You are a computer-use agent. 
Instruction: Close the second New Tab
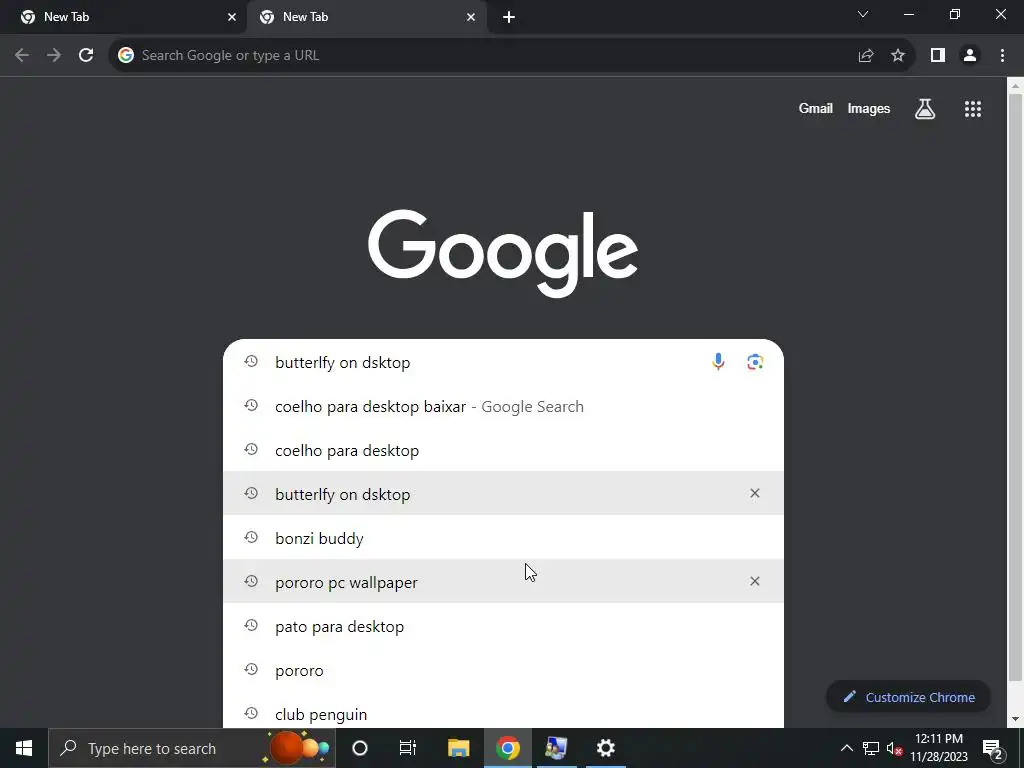(471, 17)
